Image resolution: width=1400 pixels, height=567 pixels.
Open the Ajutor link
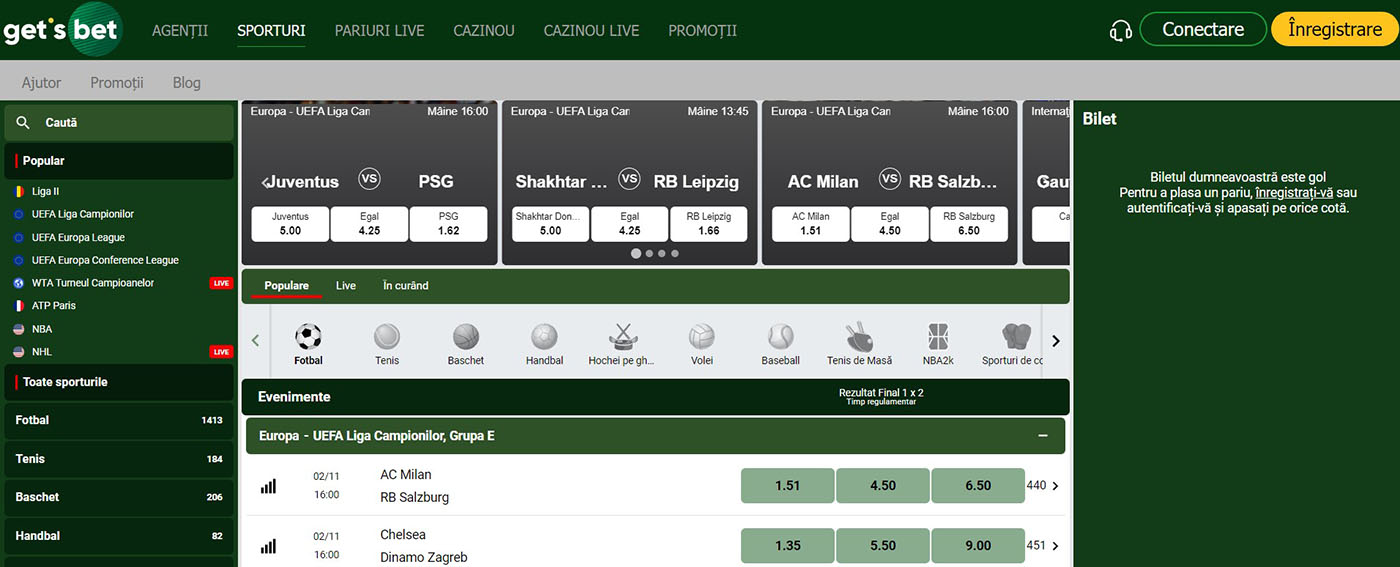[x=42, y=83]
